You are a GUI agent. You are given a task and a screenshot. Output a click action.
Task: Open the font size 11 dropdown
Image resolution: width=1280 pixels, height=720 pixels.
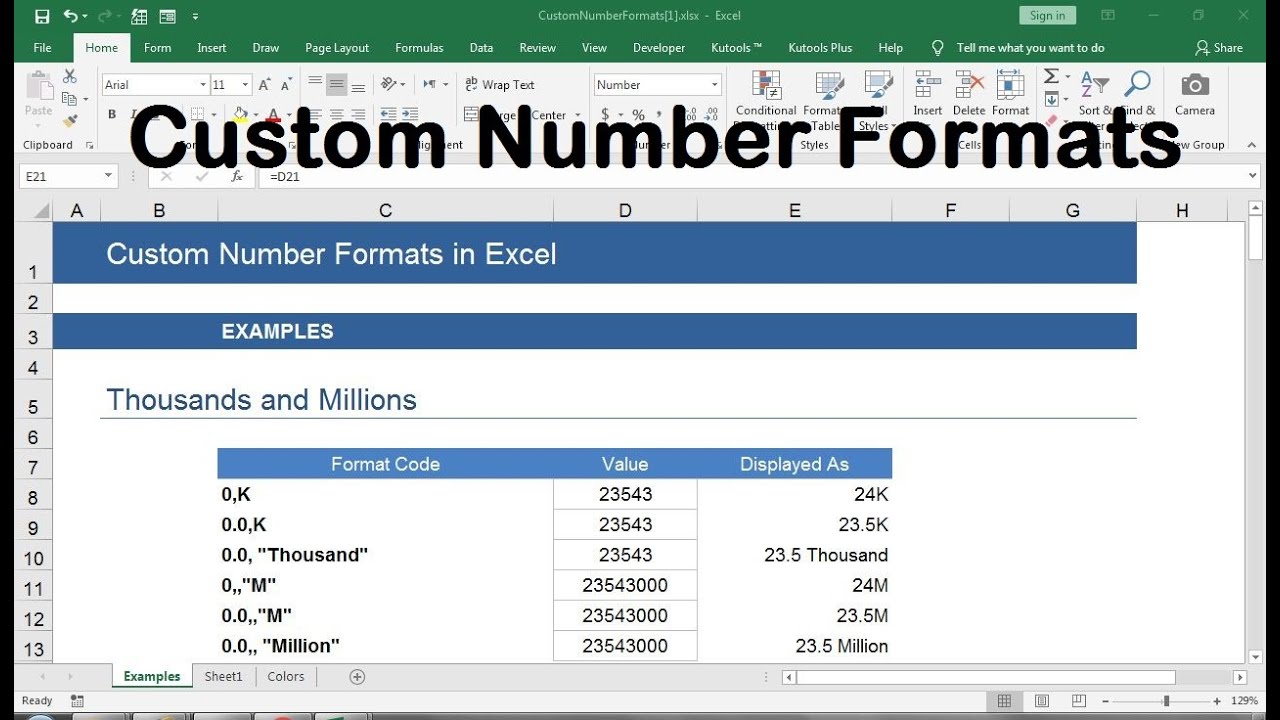click(247, 85)
